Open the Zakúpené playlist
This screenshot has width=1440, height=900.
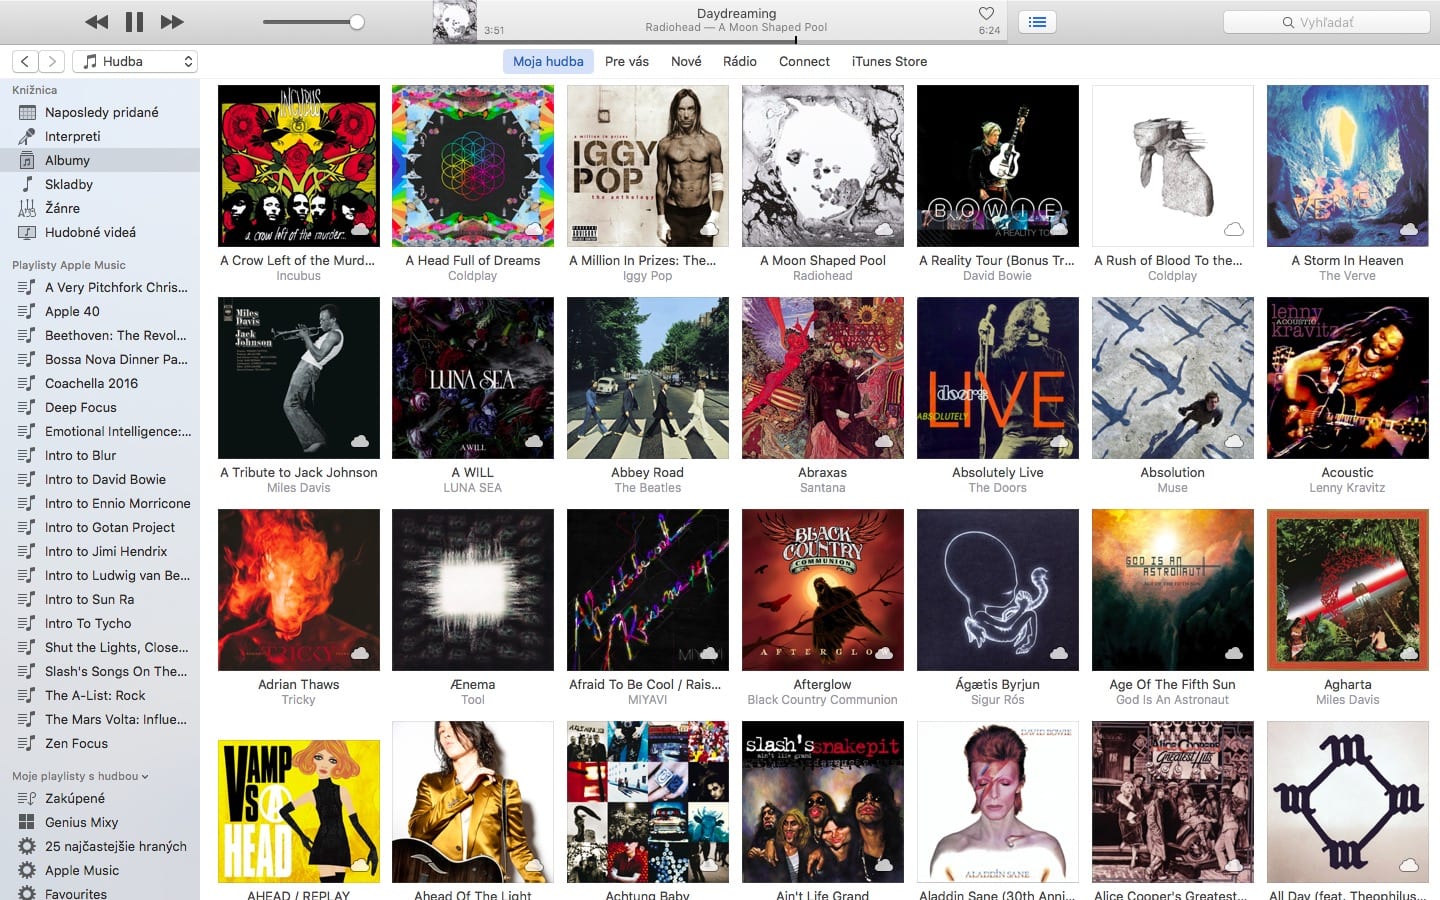click(100, 798)
